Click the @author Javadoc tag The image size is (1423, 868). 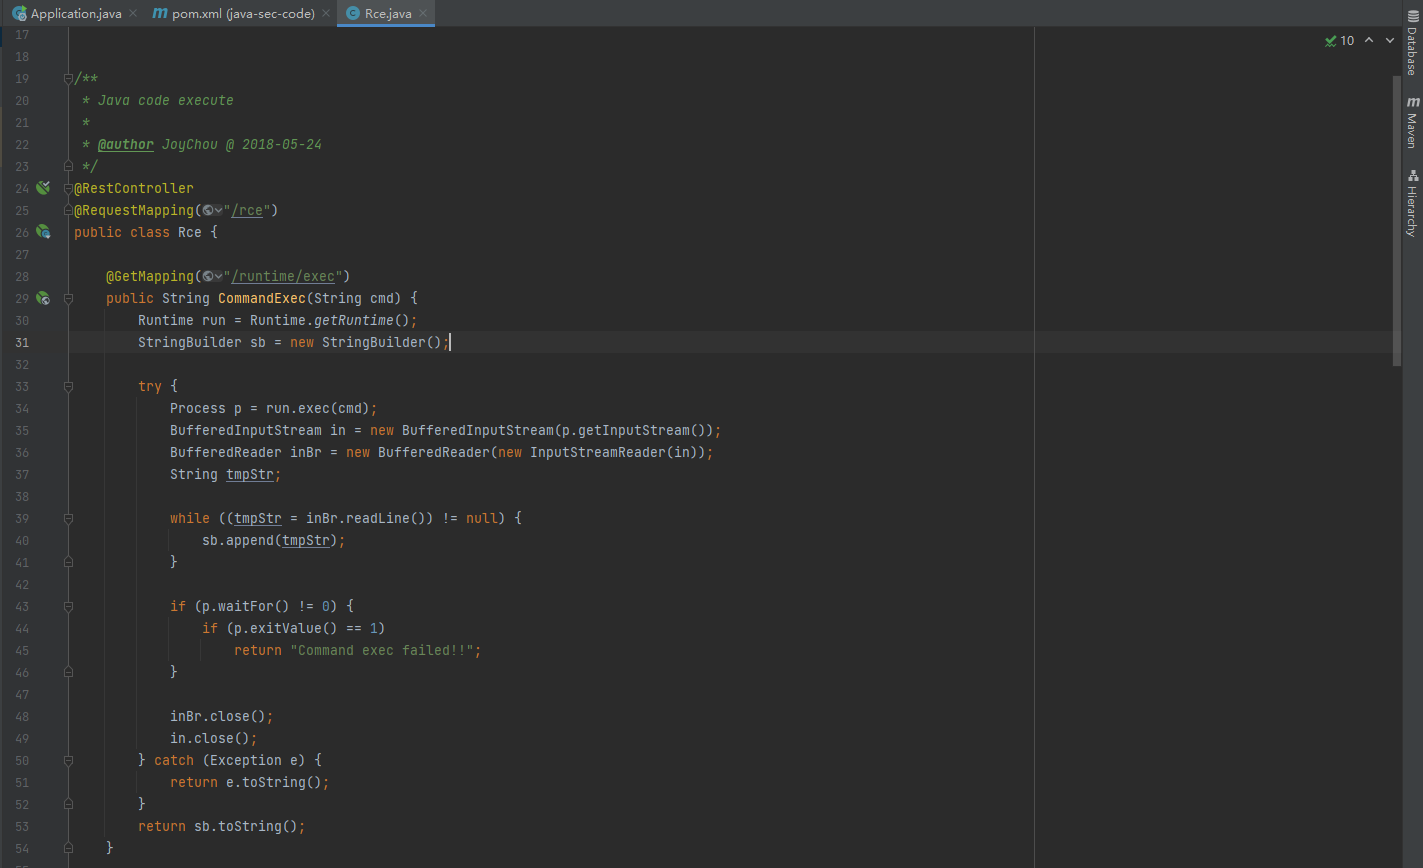click(x=126, y=144)
